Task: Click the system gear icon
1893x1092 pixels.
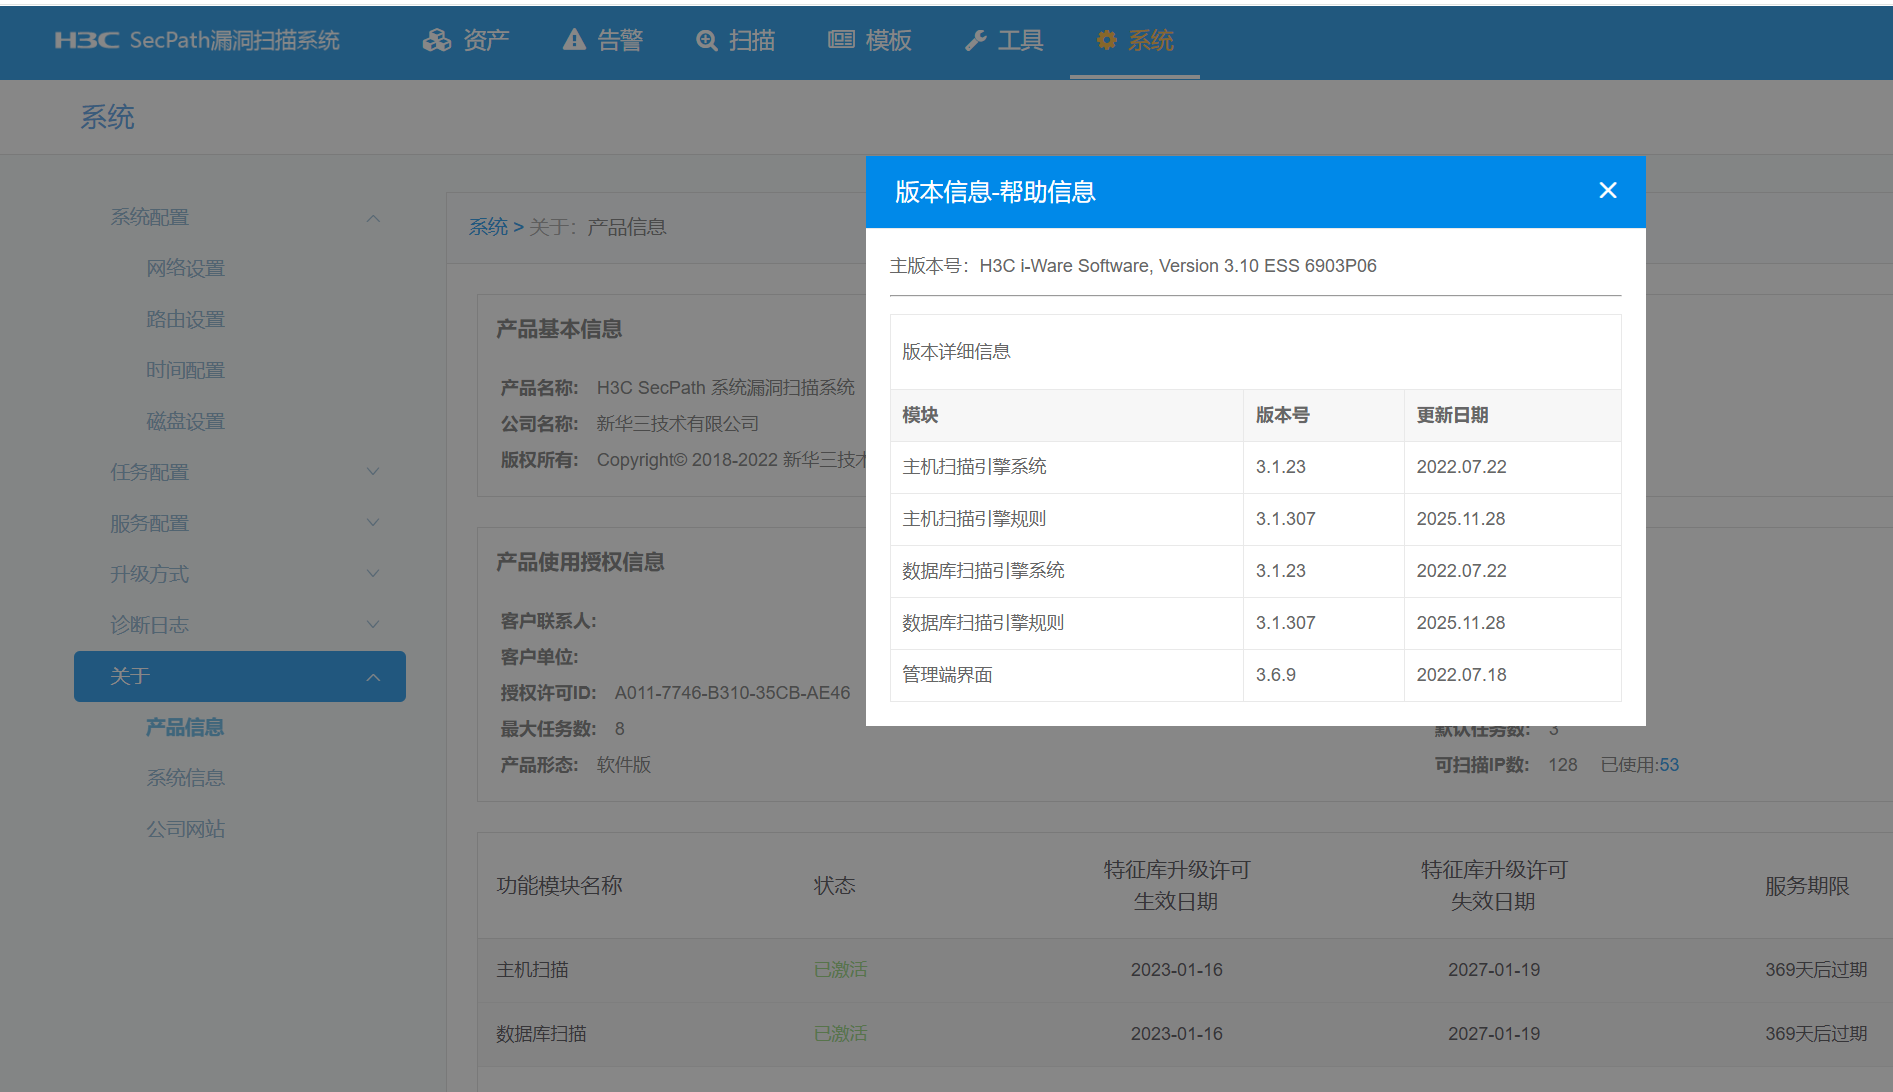Action: click(1106, 40)
